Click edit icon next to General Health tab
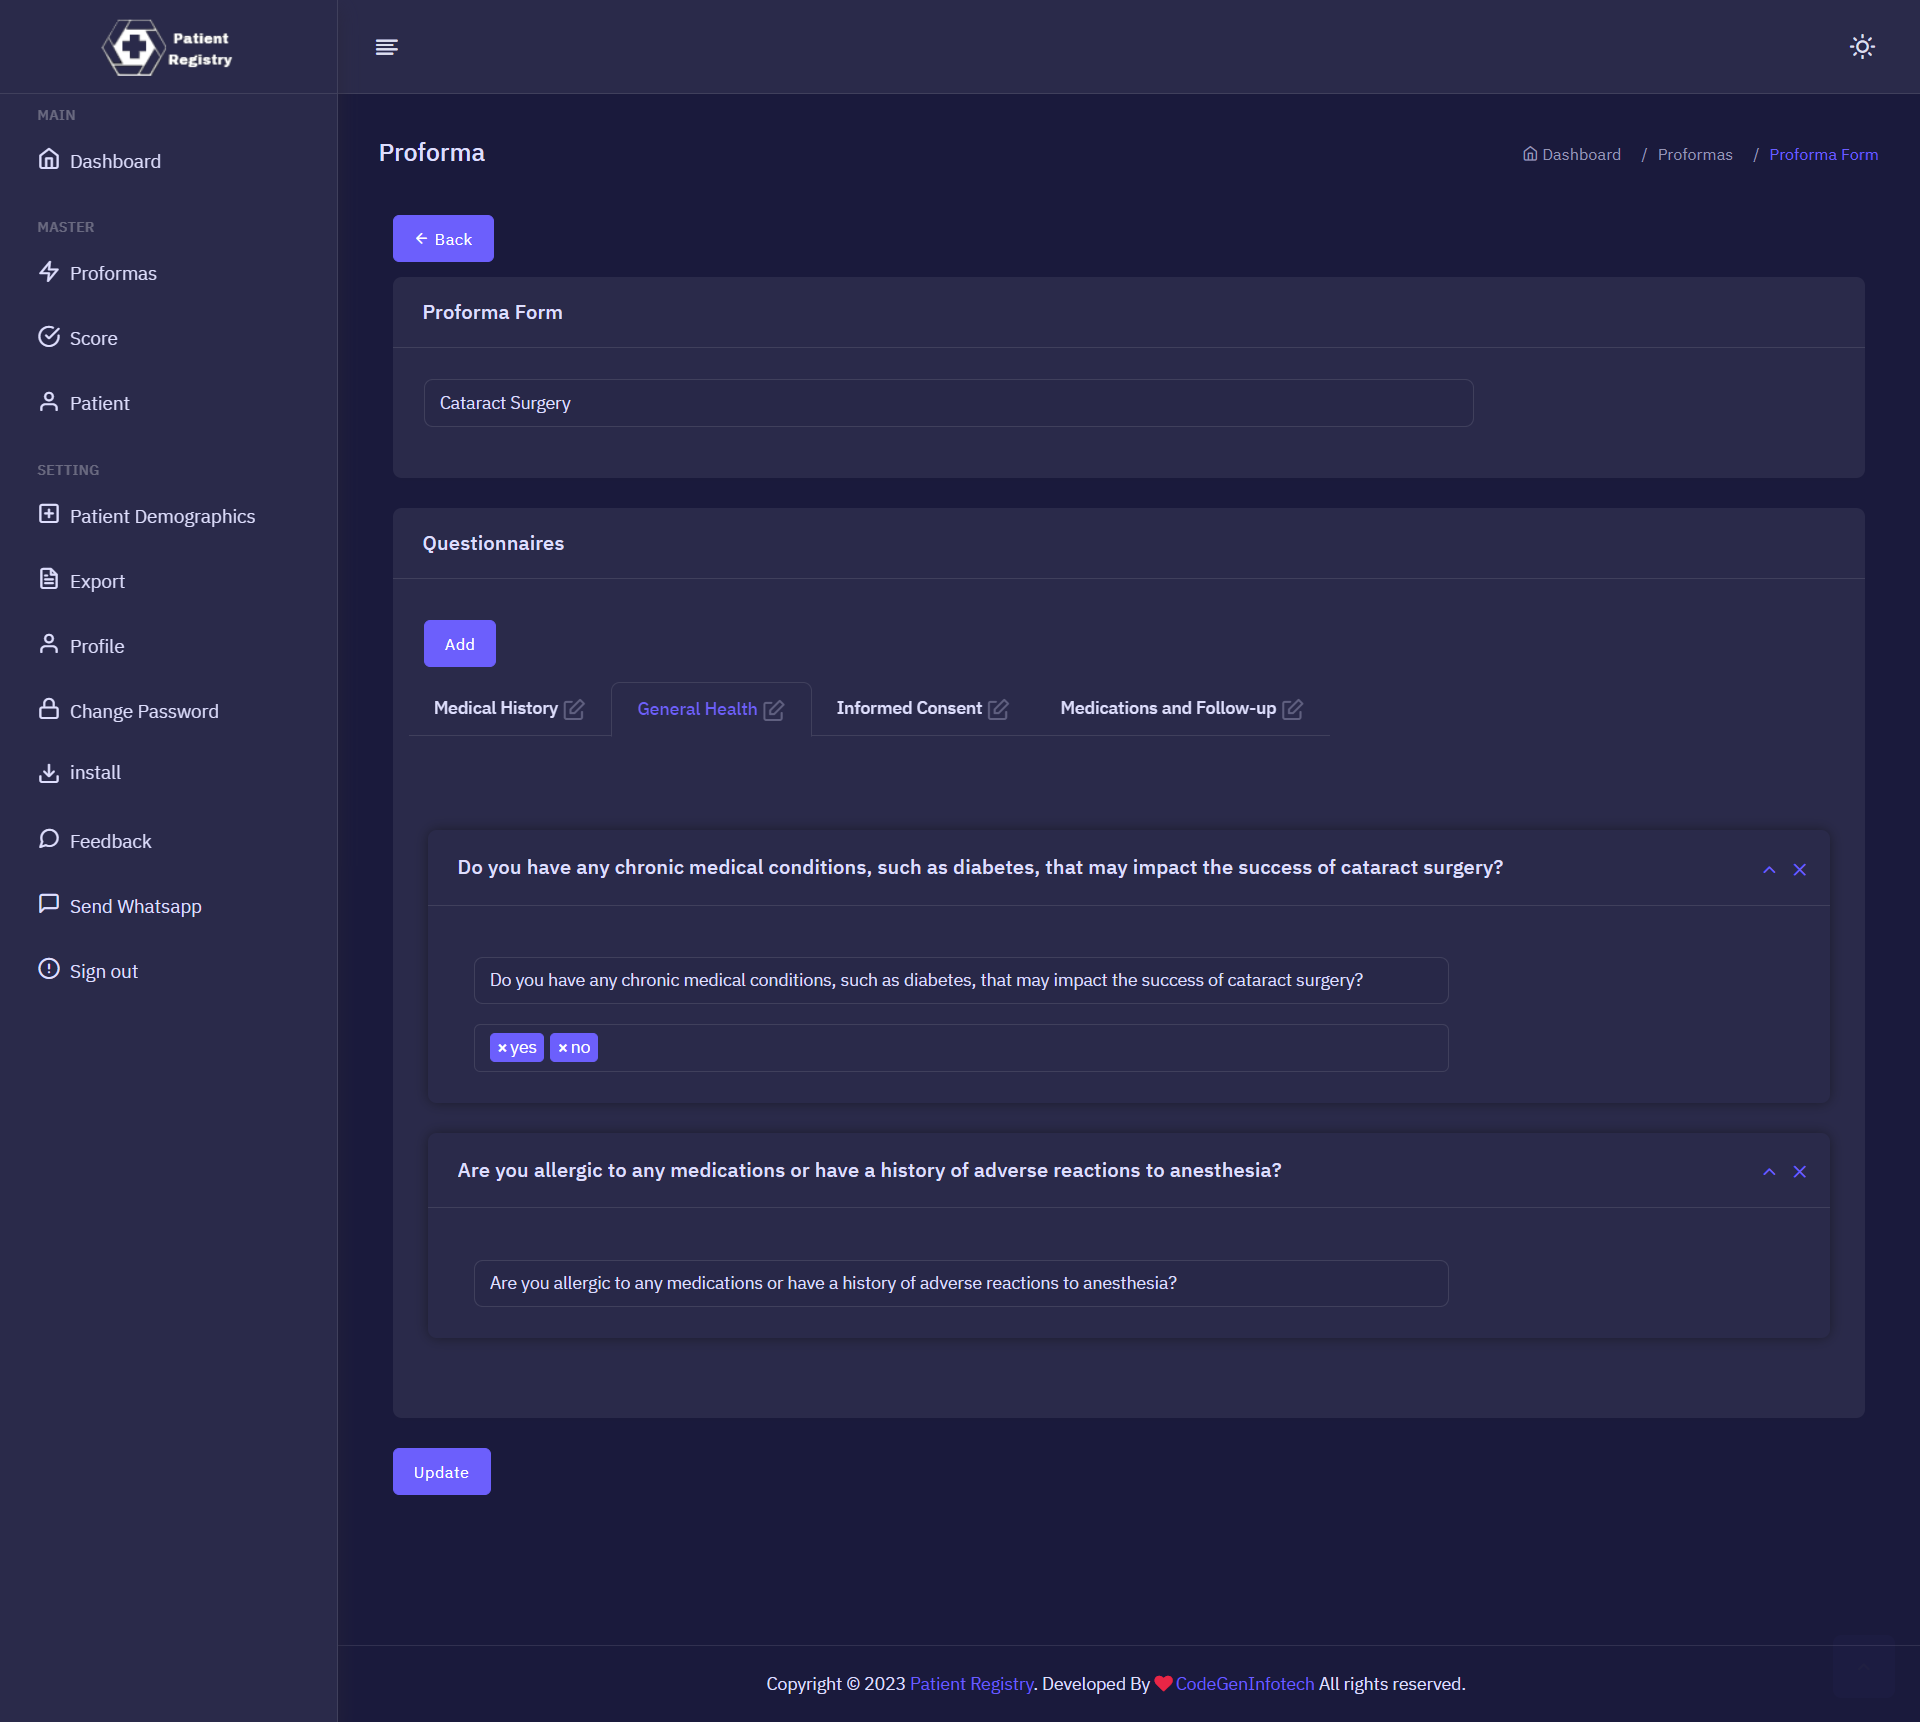This screenshot has height=1722, width=1920. [774, 710]
